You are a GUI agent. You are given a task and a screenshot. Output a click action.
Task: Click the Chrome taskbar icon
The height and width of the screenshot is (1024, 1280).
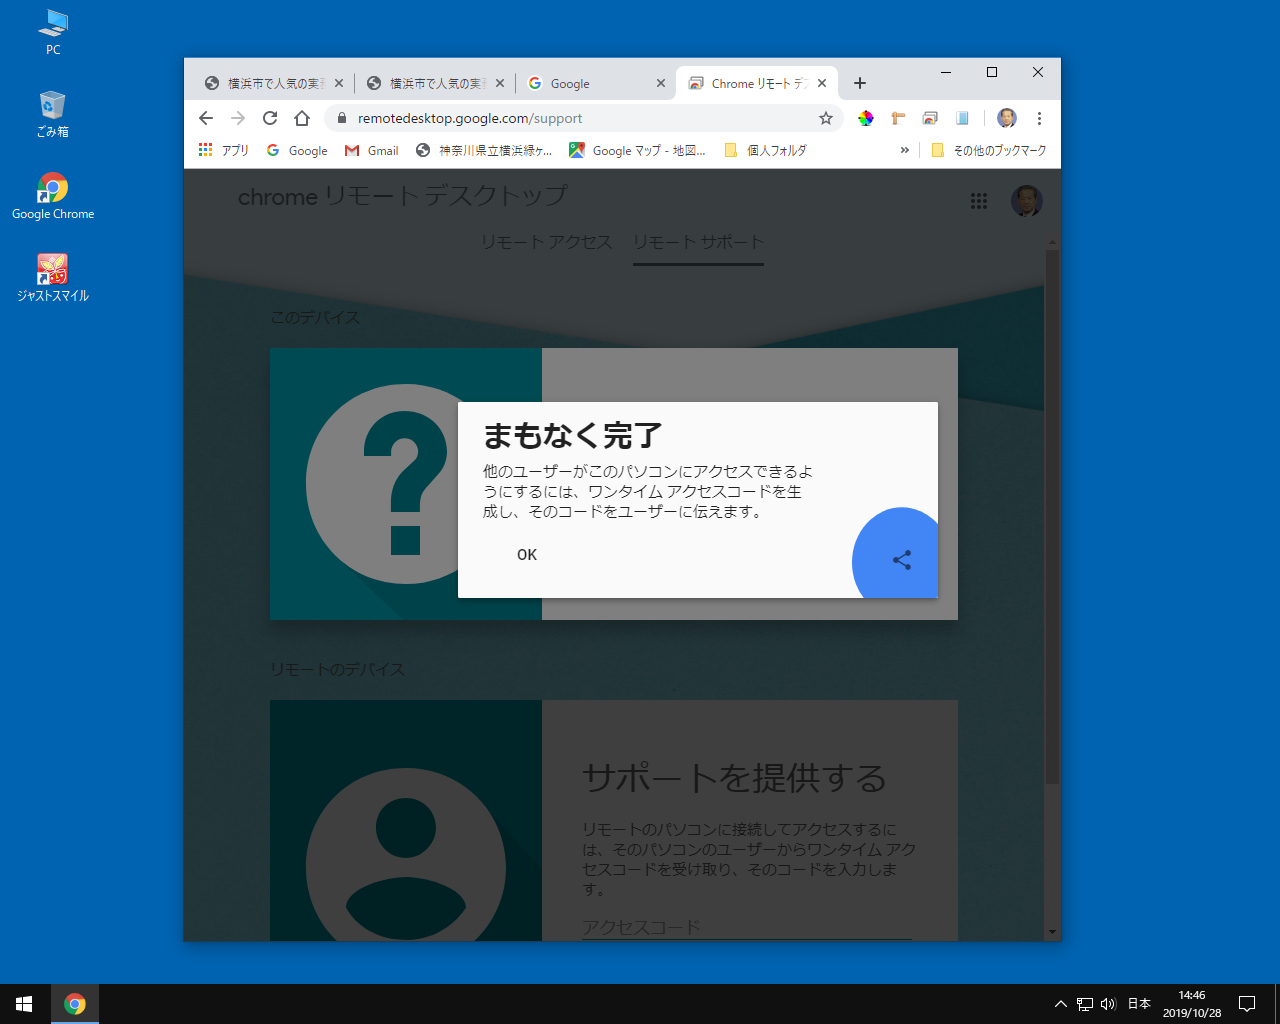pos(75,1004)
